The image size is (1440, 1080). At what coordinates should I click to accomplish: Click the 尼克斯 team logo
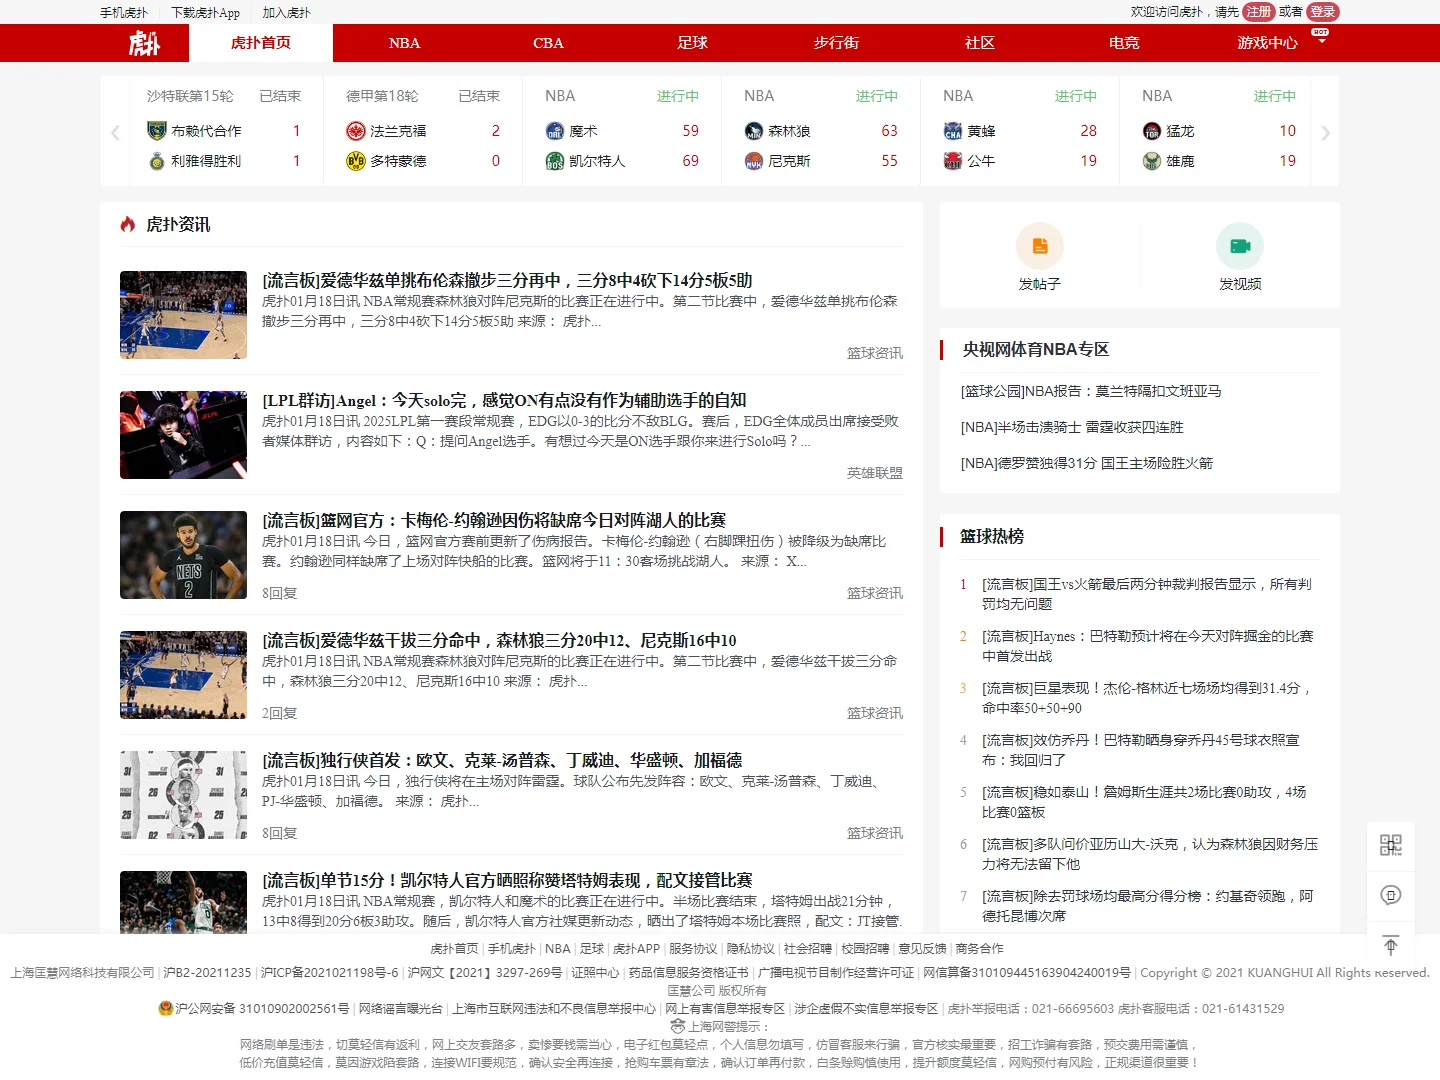click(754, 160)
